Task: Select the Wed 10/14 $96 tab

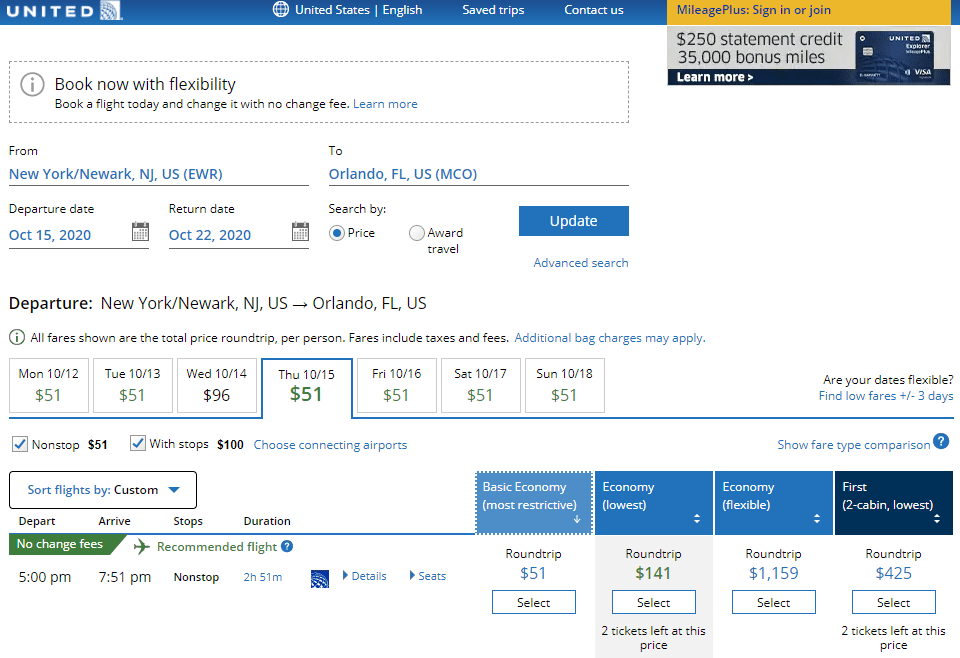Action: tap(217, 385)
